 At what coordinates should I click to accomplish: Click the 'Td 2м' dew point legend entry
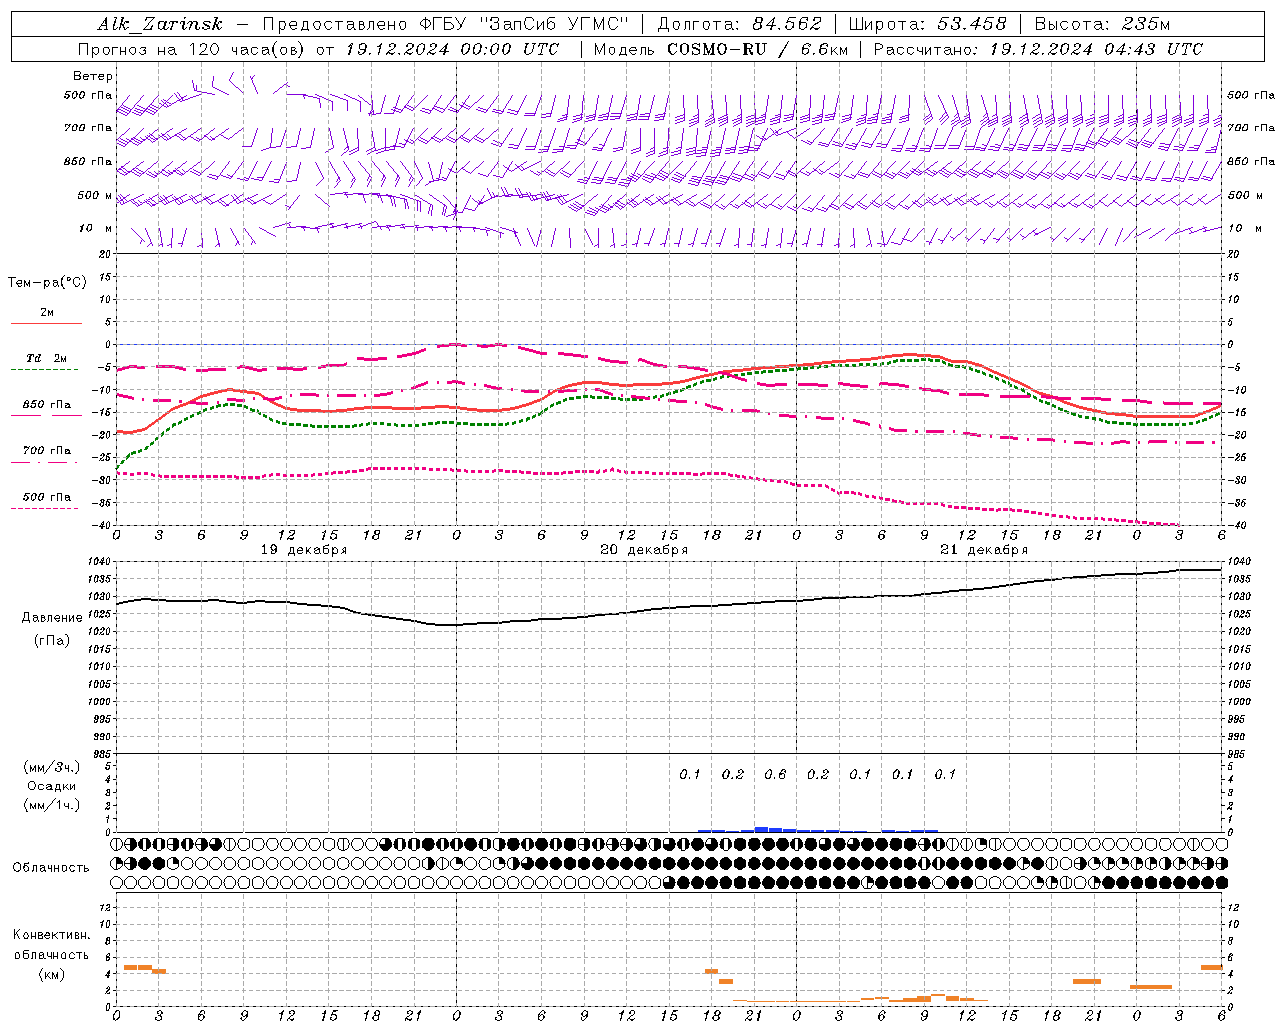point(47,358)
